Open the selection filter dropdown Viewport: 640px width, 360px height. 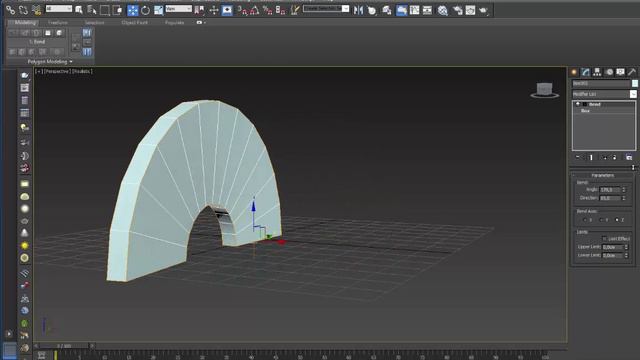pyautogui.click(x=59, y=9)
